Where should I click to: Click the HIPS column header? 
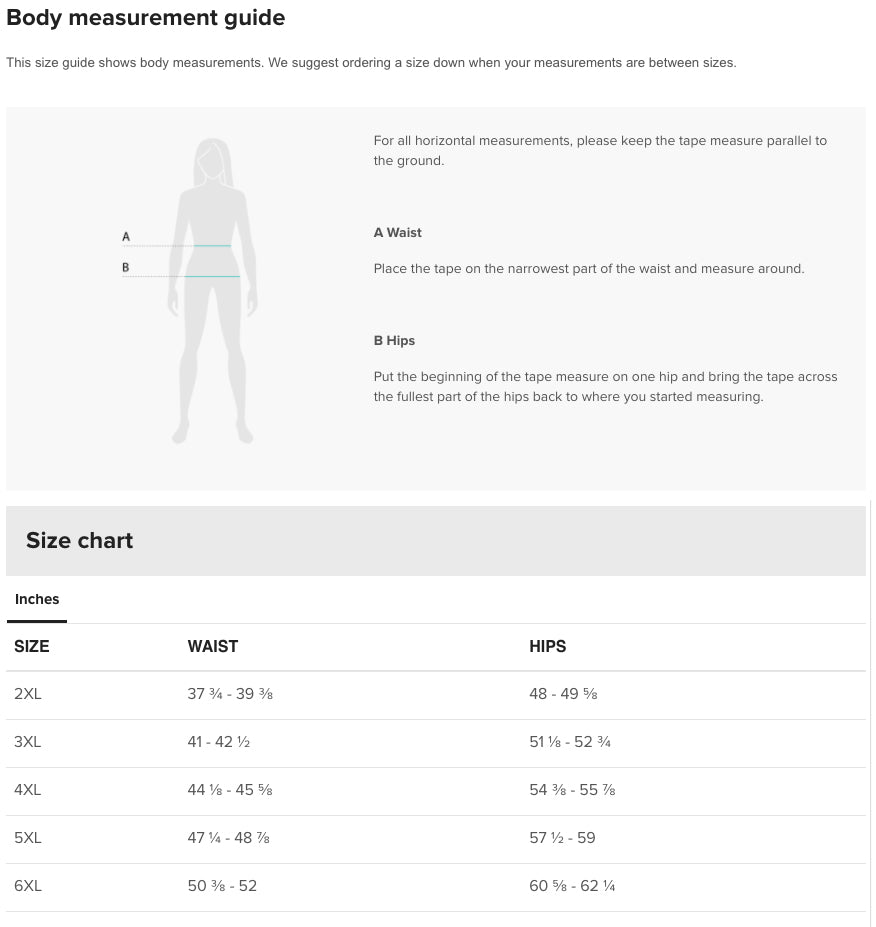pyautogui.click(x=548, y=647)
